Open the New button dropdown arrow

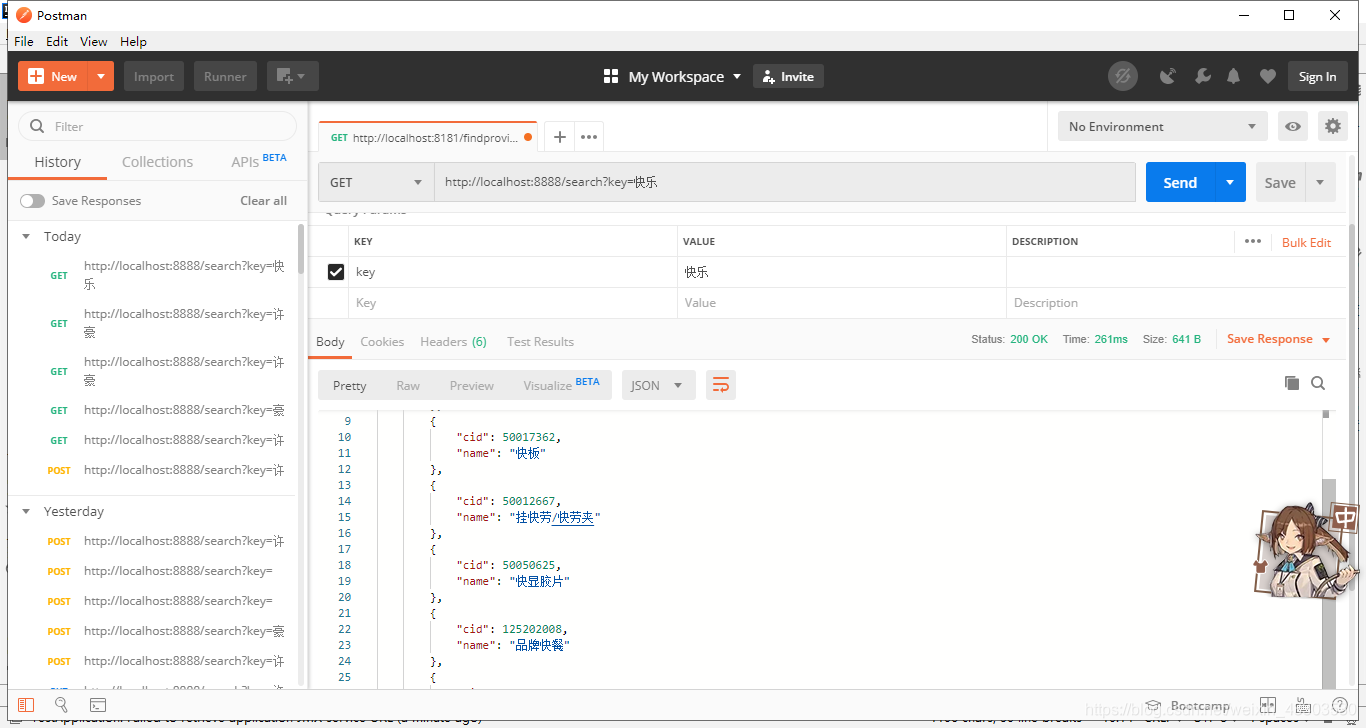click(101, 76)
